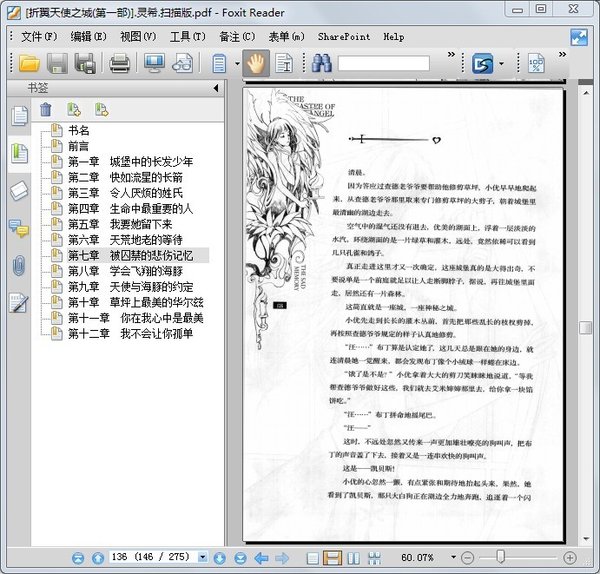Select bookmark 前言

pyautogui.click(x=78, y=146)
